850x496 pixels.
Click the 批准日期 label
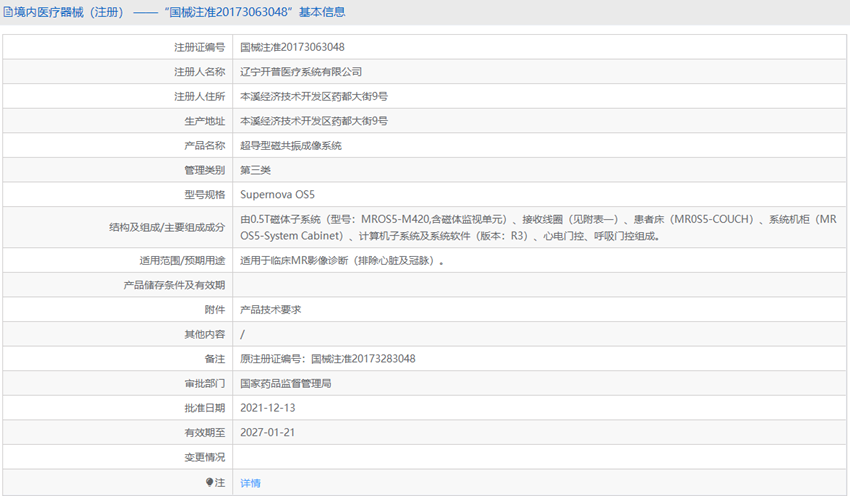coord(204,408)
